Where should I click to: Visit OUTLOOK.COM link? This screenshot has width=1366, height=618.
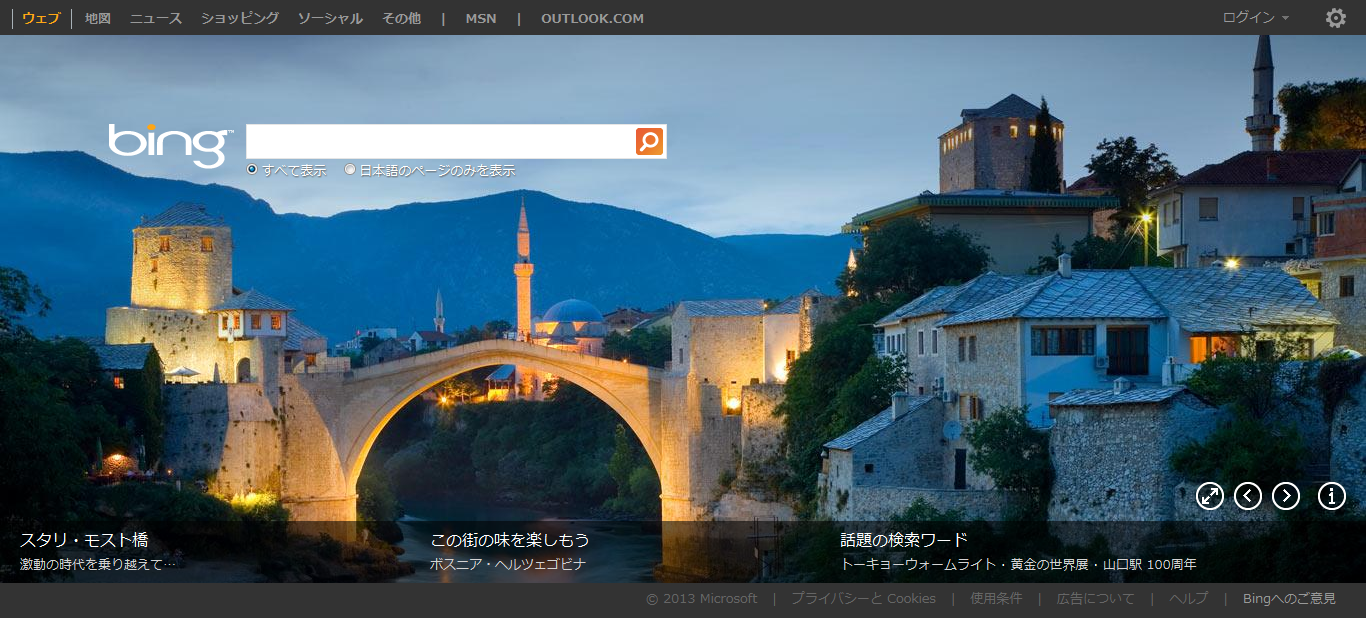pyautogui.click(x=592, y=18)
